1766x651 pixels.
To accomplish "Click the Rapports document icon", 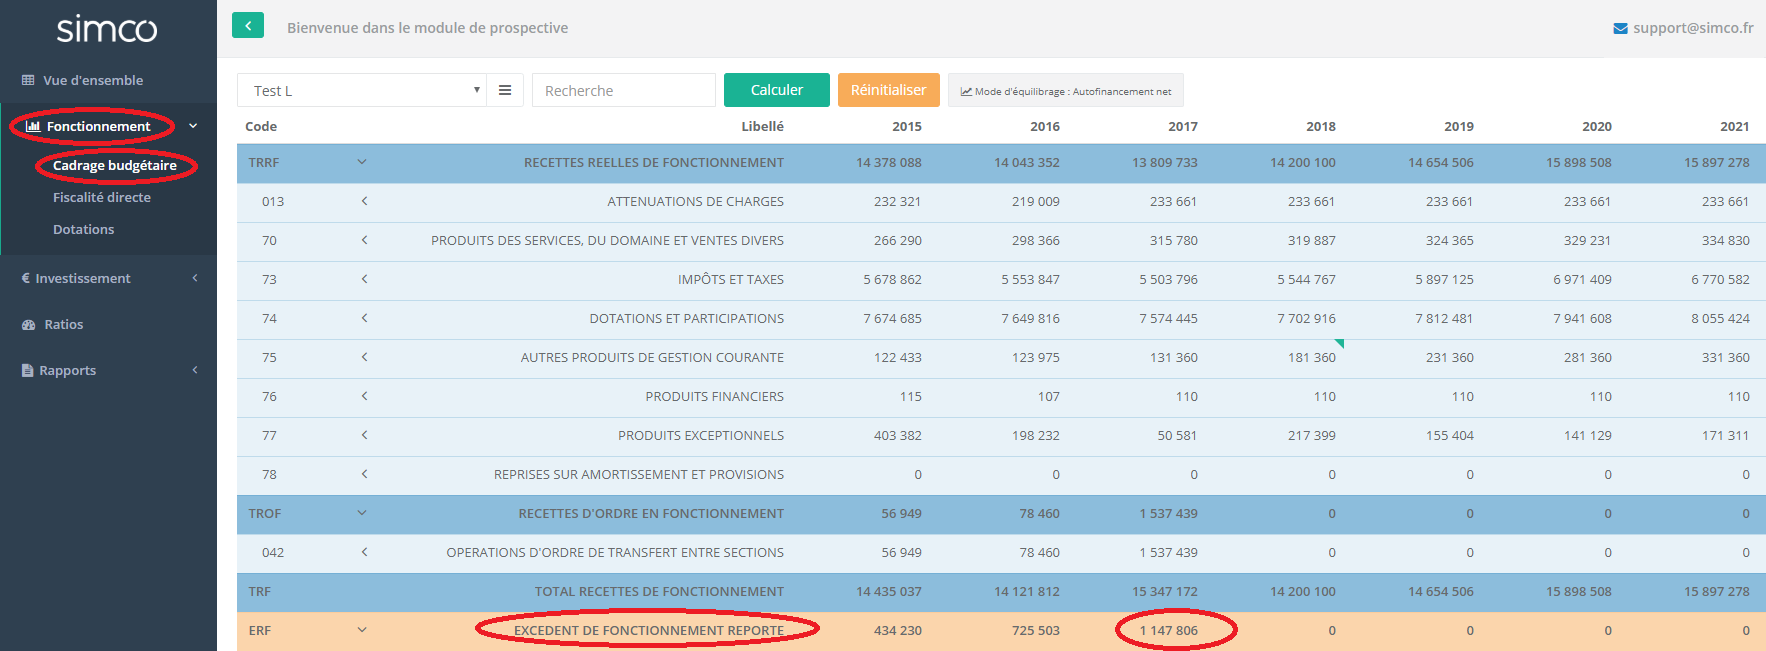I will (28, 371).
